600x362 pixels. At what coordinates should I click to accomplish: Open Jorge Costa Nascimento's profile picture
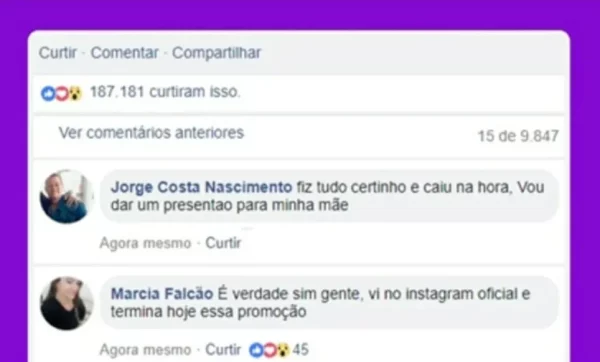67,197
